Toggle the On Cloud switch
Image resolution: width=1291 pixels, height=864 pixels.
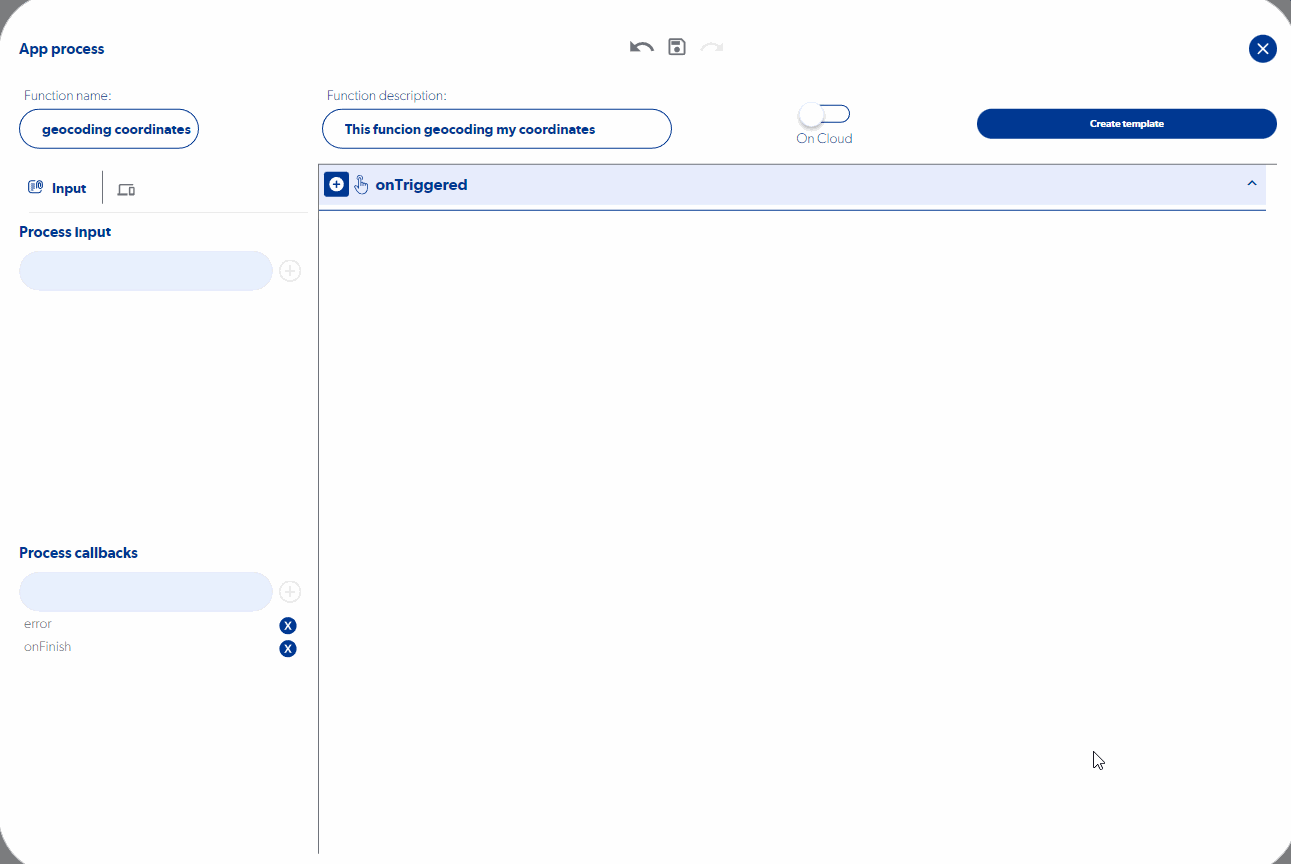tap(825, 114)
